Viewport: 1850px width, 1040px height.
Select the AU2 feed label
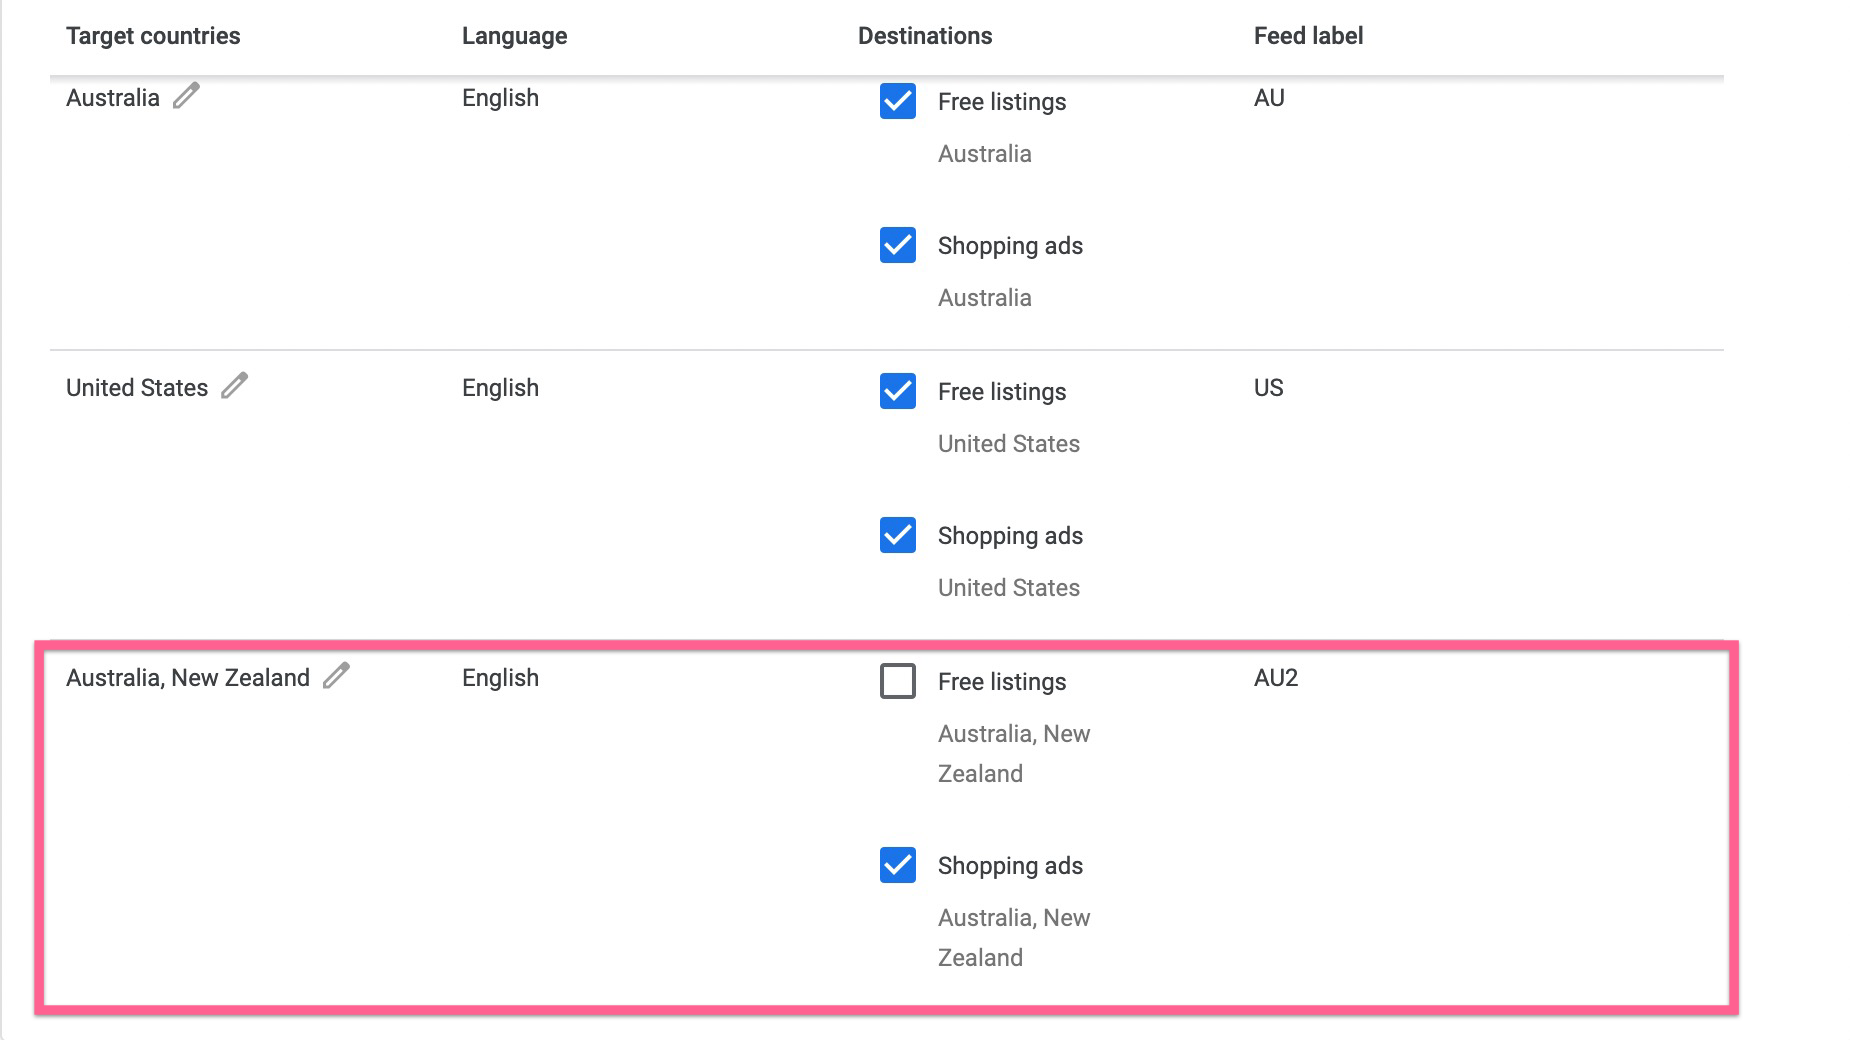[x=1276, y=678]
